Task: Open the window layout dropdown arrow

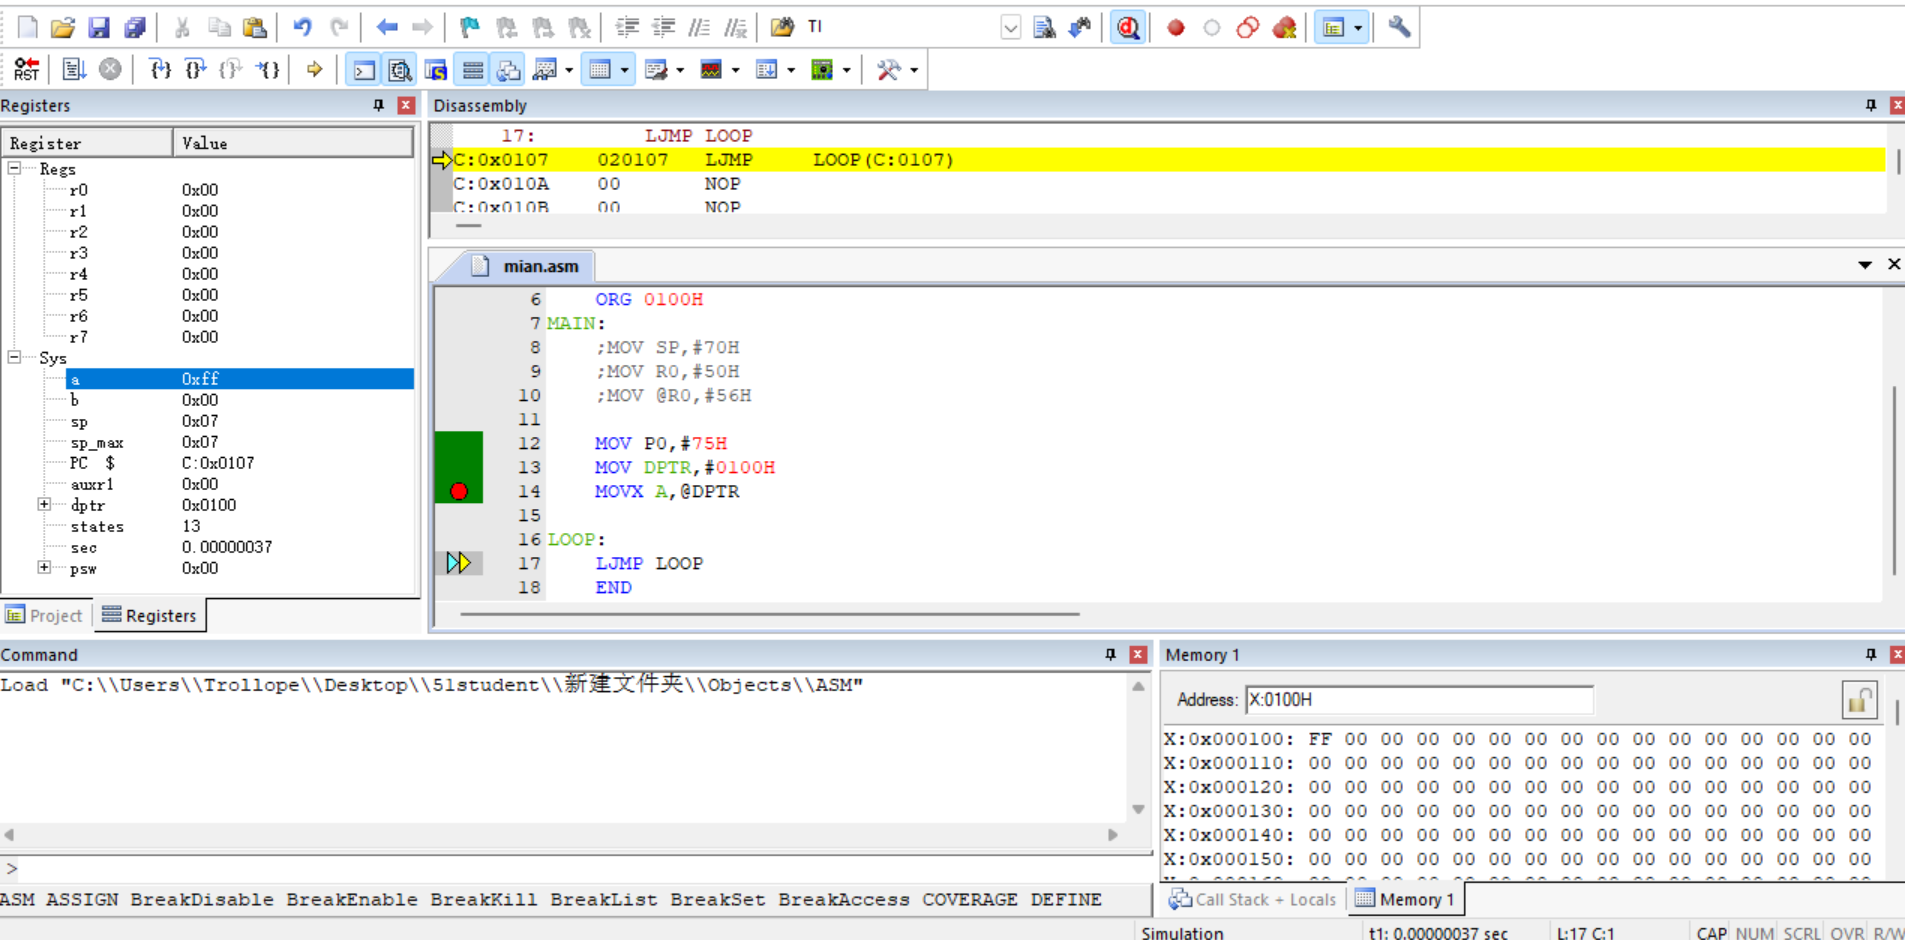Action: 1358,27
